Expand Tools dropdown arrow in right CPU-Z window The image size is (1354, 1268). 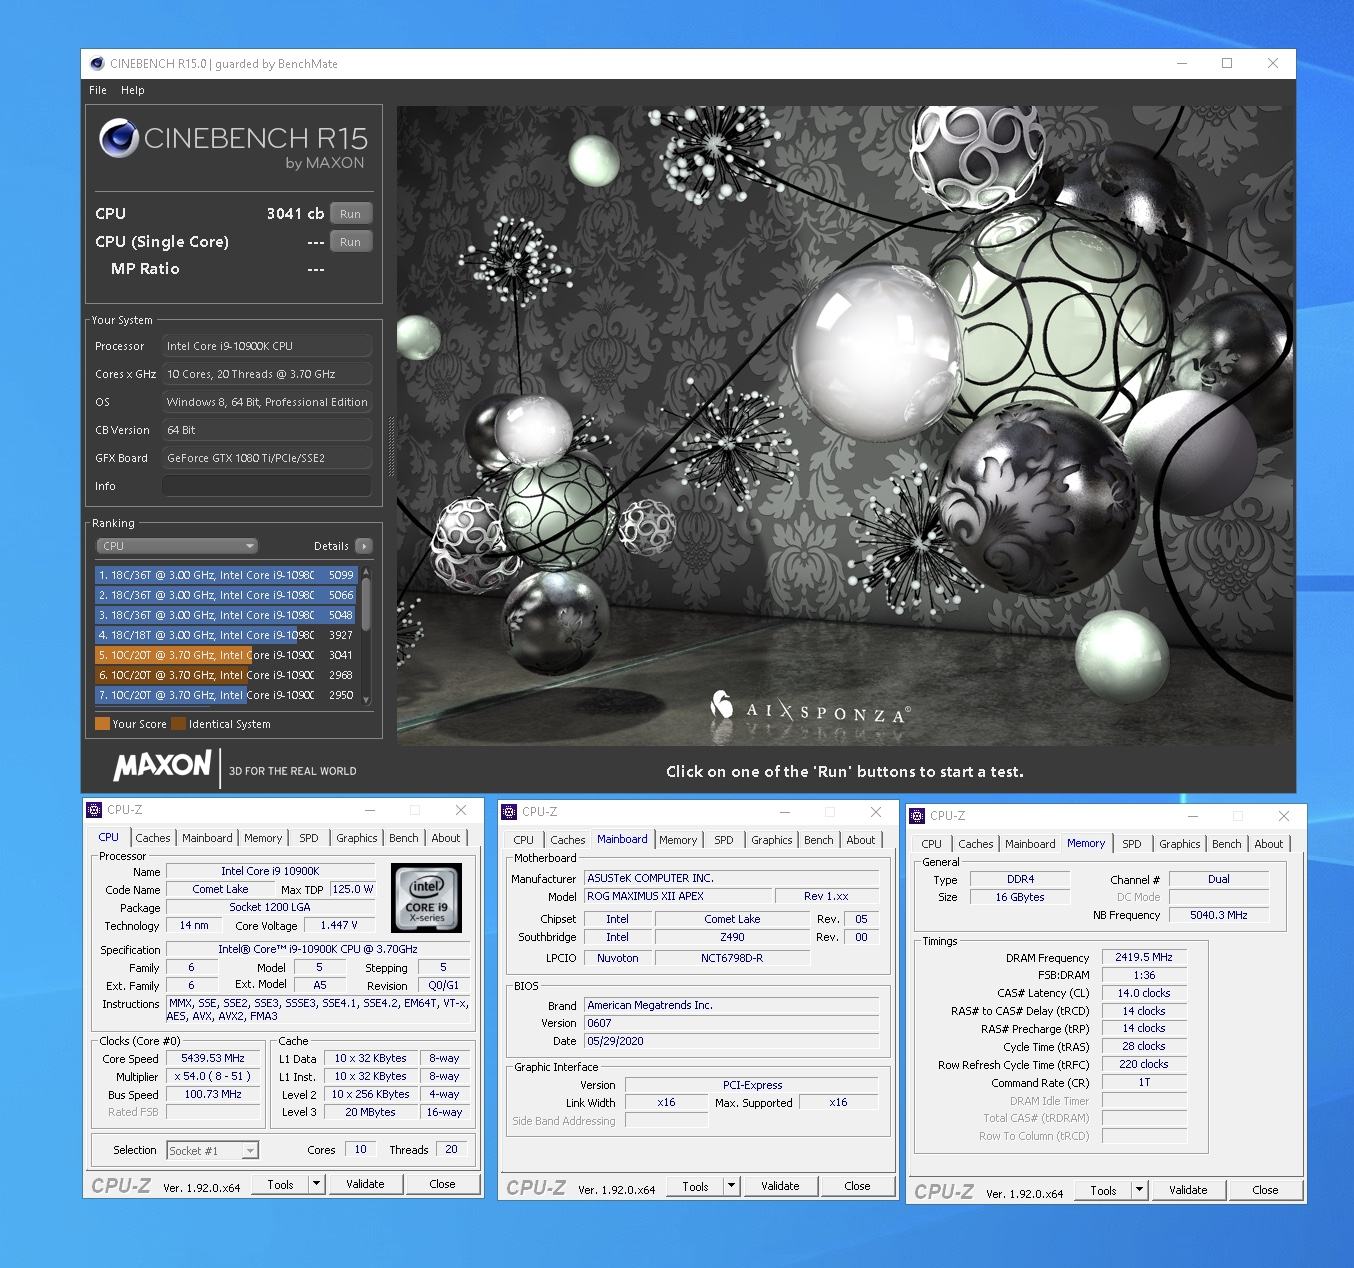(x=1140, y=1191)
